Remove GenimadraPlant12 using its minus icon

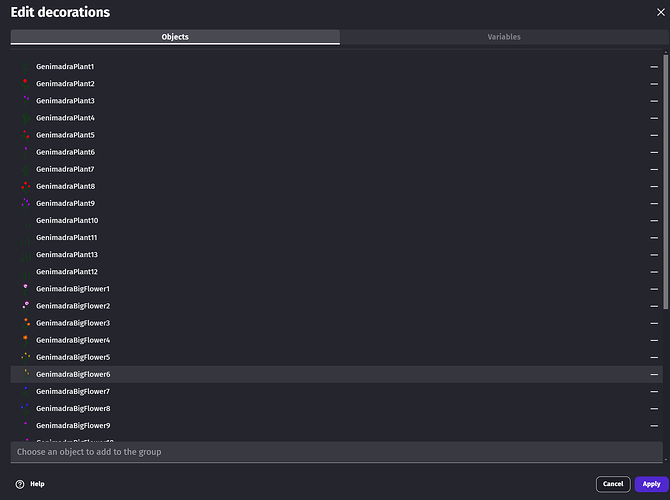pos(654,272)
